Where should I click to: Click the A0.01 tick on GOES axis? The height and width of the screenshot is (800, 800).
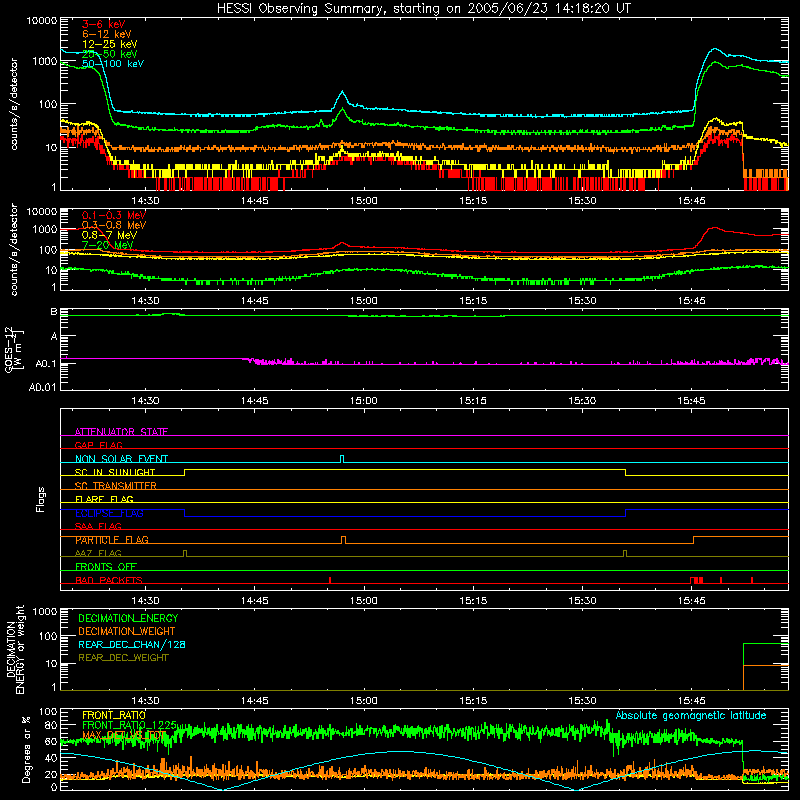tap(43, 387)
